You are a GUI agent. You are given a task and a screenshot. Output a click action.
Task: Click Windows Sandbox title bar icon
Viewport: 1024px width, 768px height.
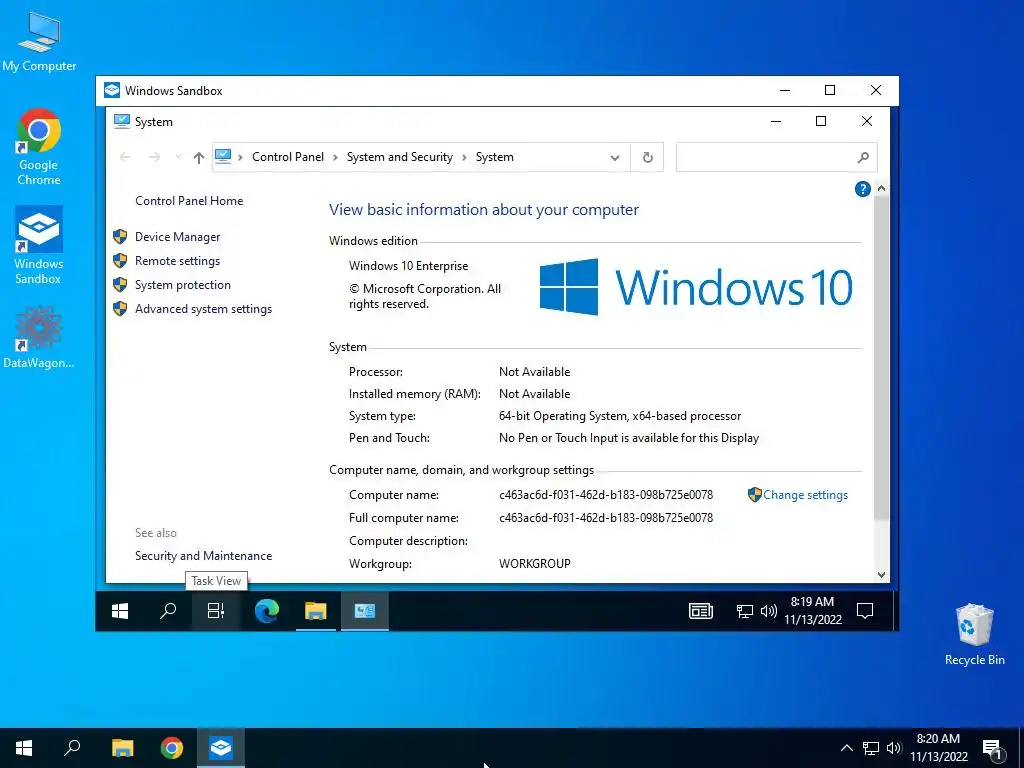(112, 90)
